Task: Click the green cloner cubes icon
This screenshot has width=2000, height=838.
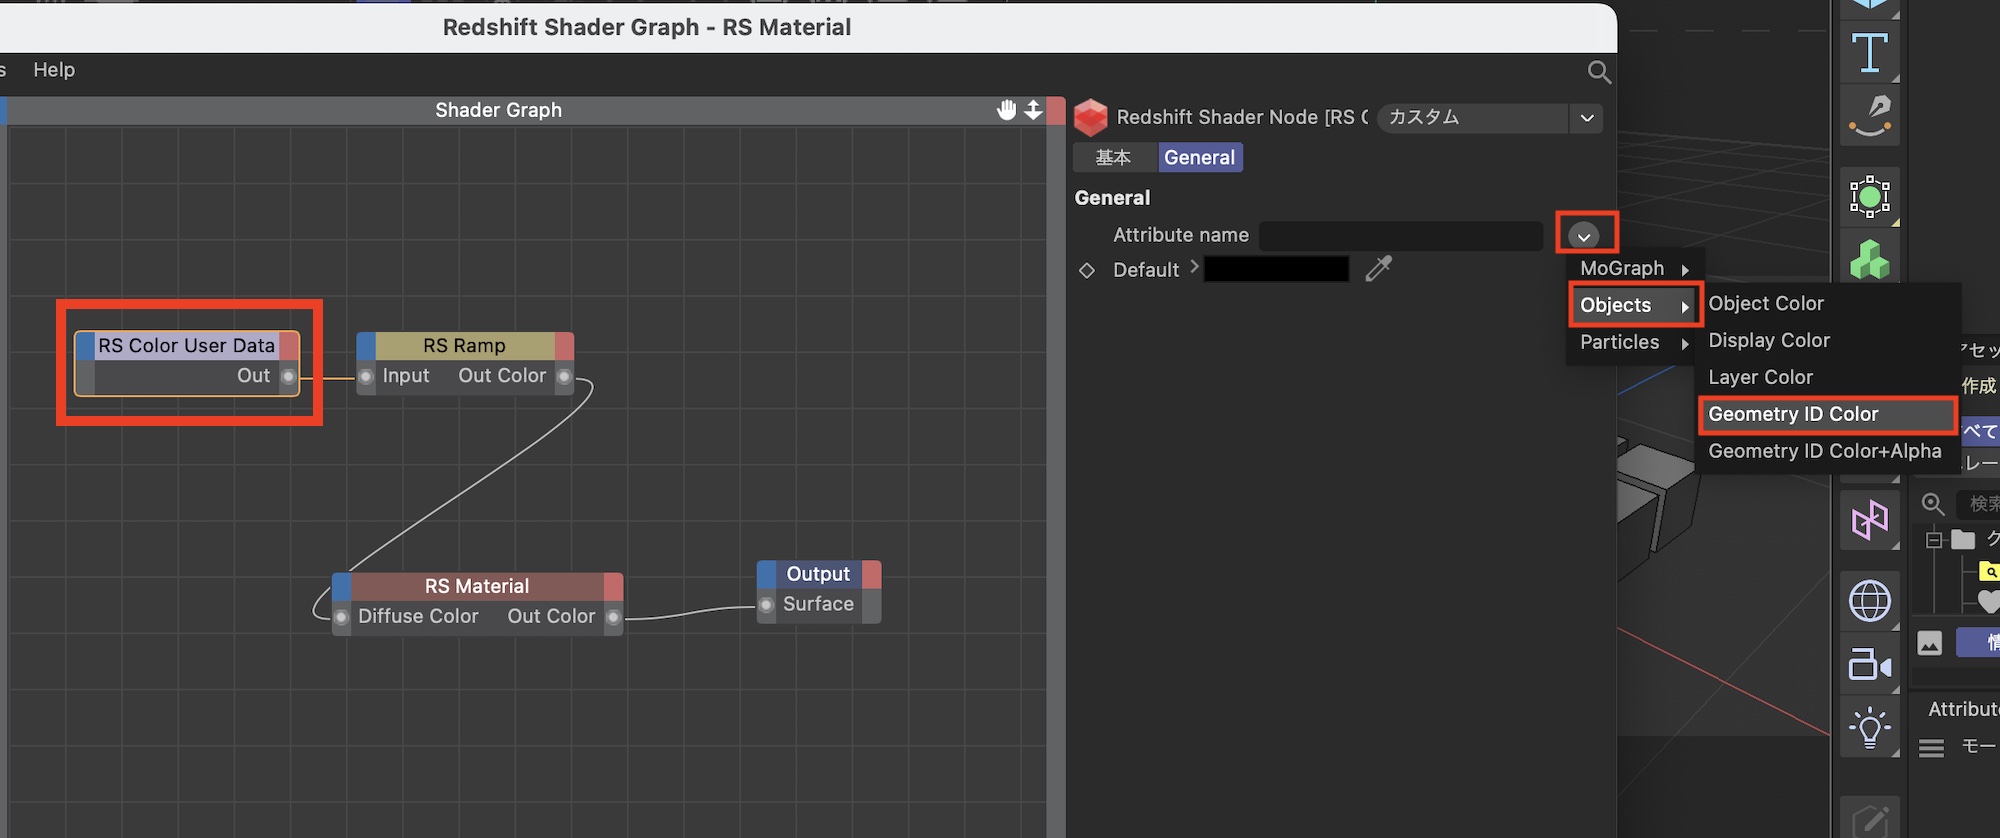Action: click(x=1869, y=260)
